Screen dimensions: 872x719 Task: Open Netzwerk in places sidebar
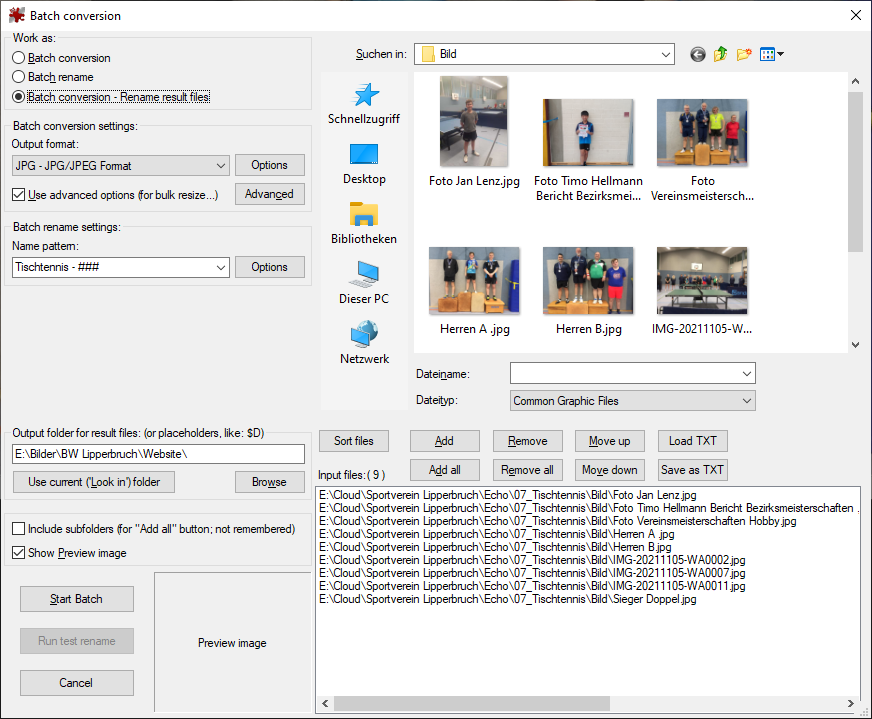coord(364,344)
